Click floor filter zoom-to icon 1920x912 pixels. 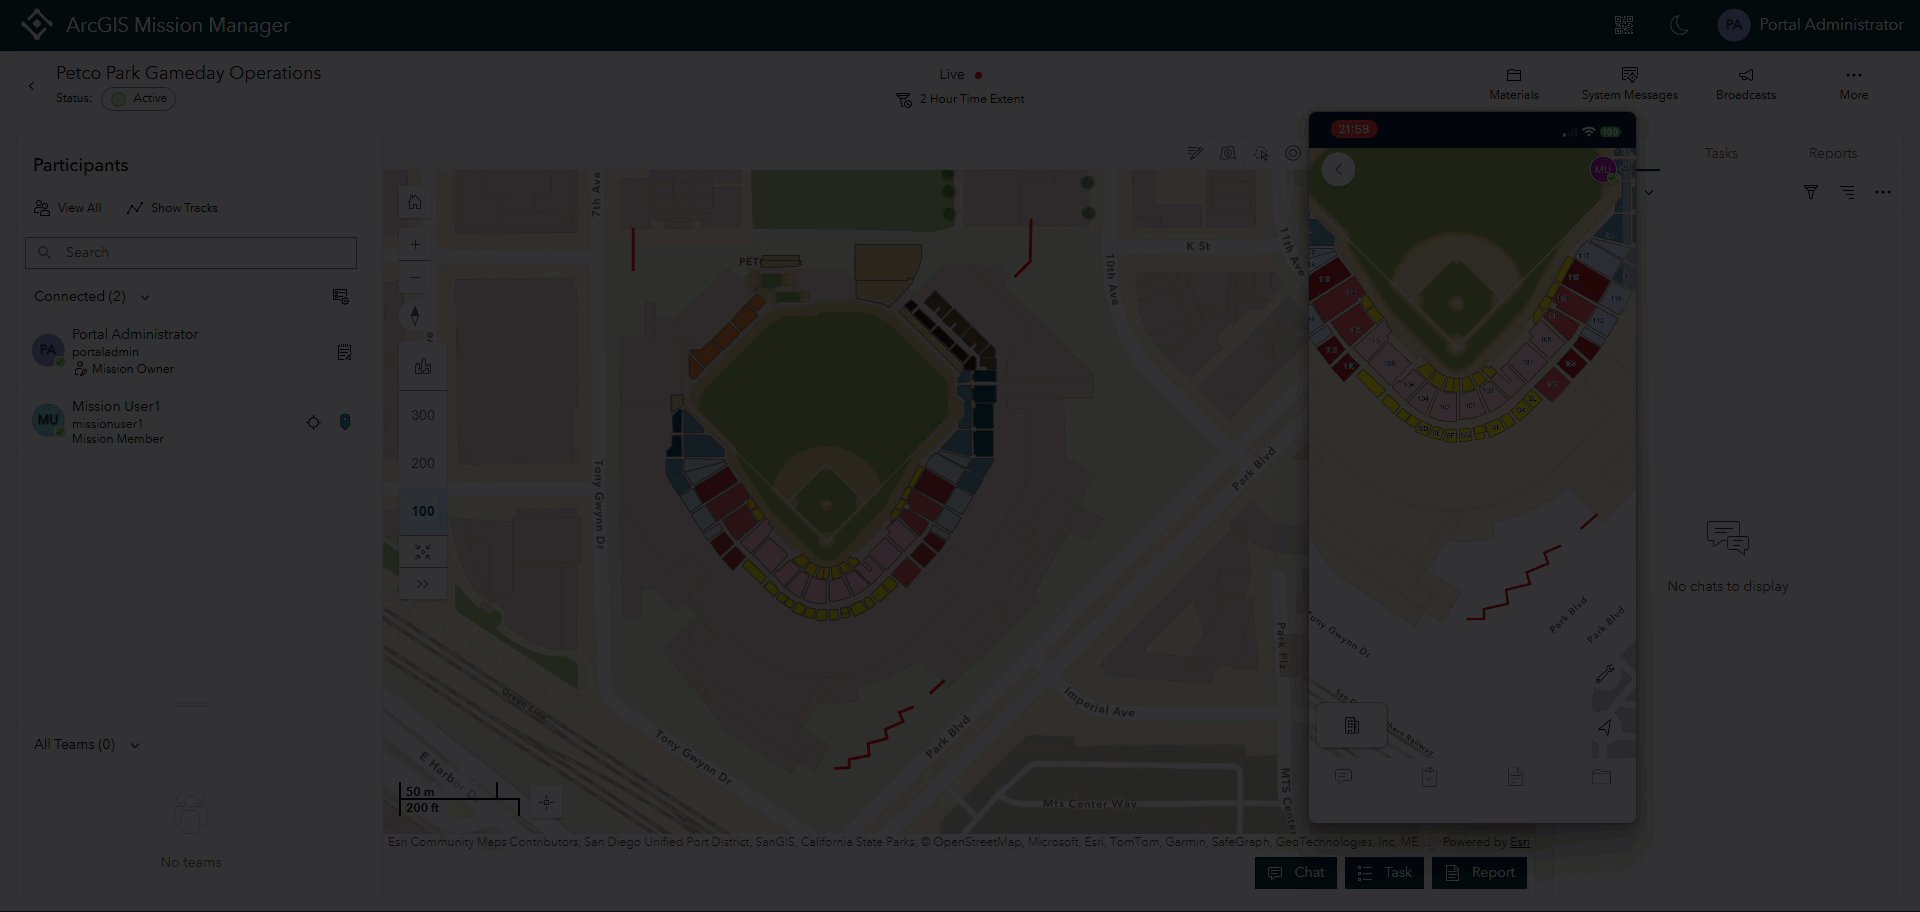(x=423, y=552)
